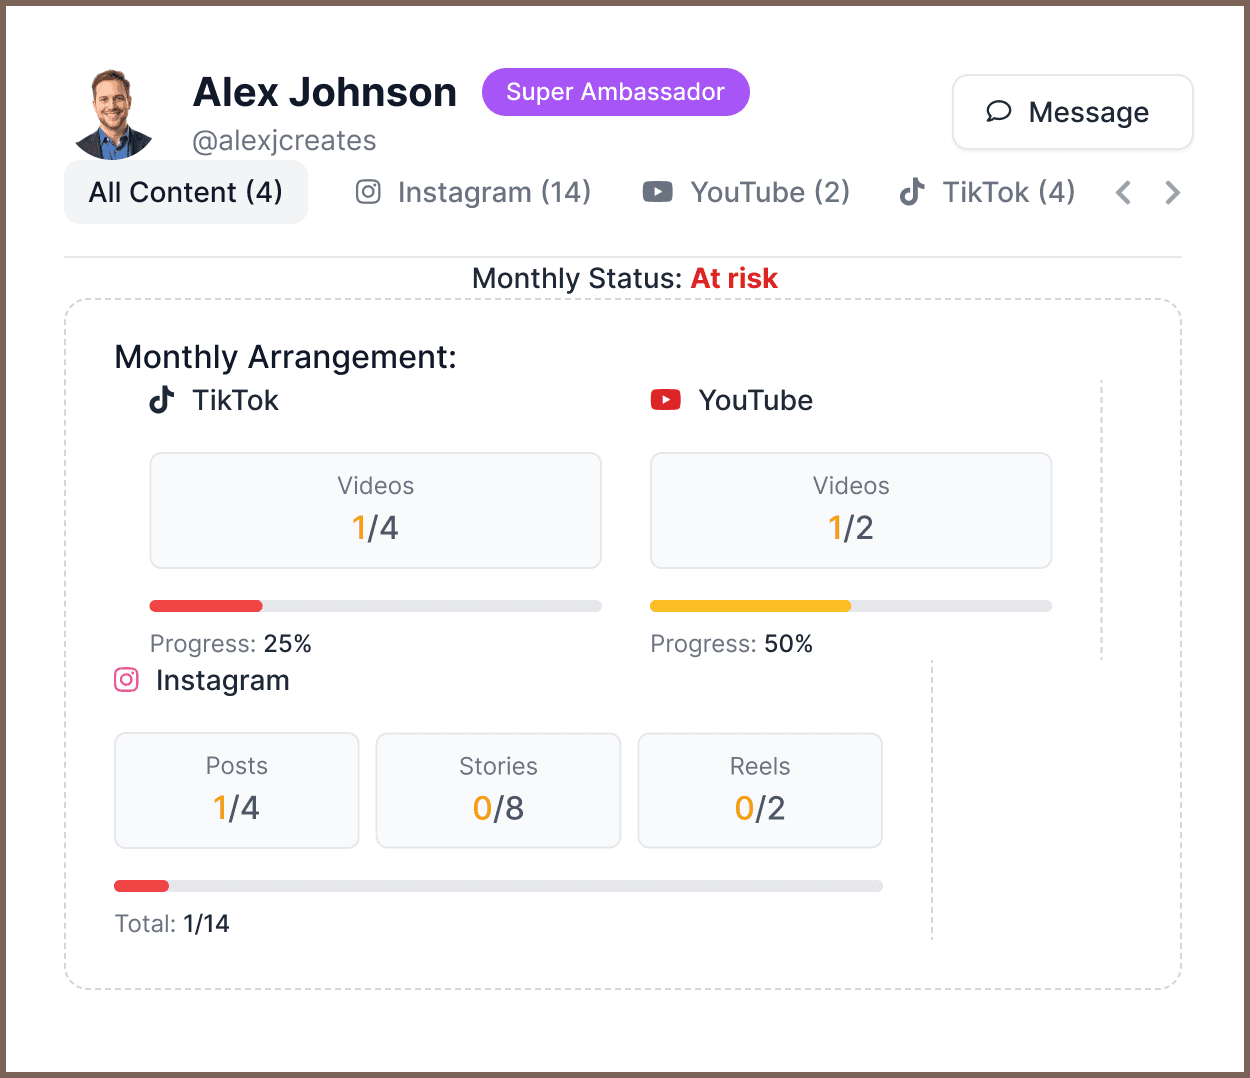This screenshot has width=1250, height=1078.
Task: Click the TikTok icon in the tab bar
Action: pos(911,192)
